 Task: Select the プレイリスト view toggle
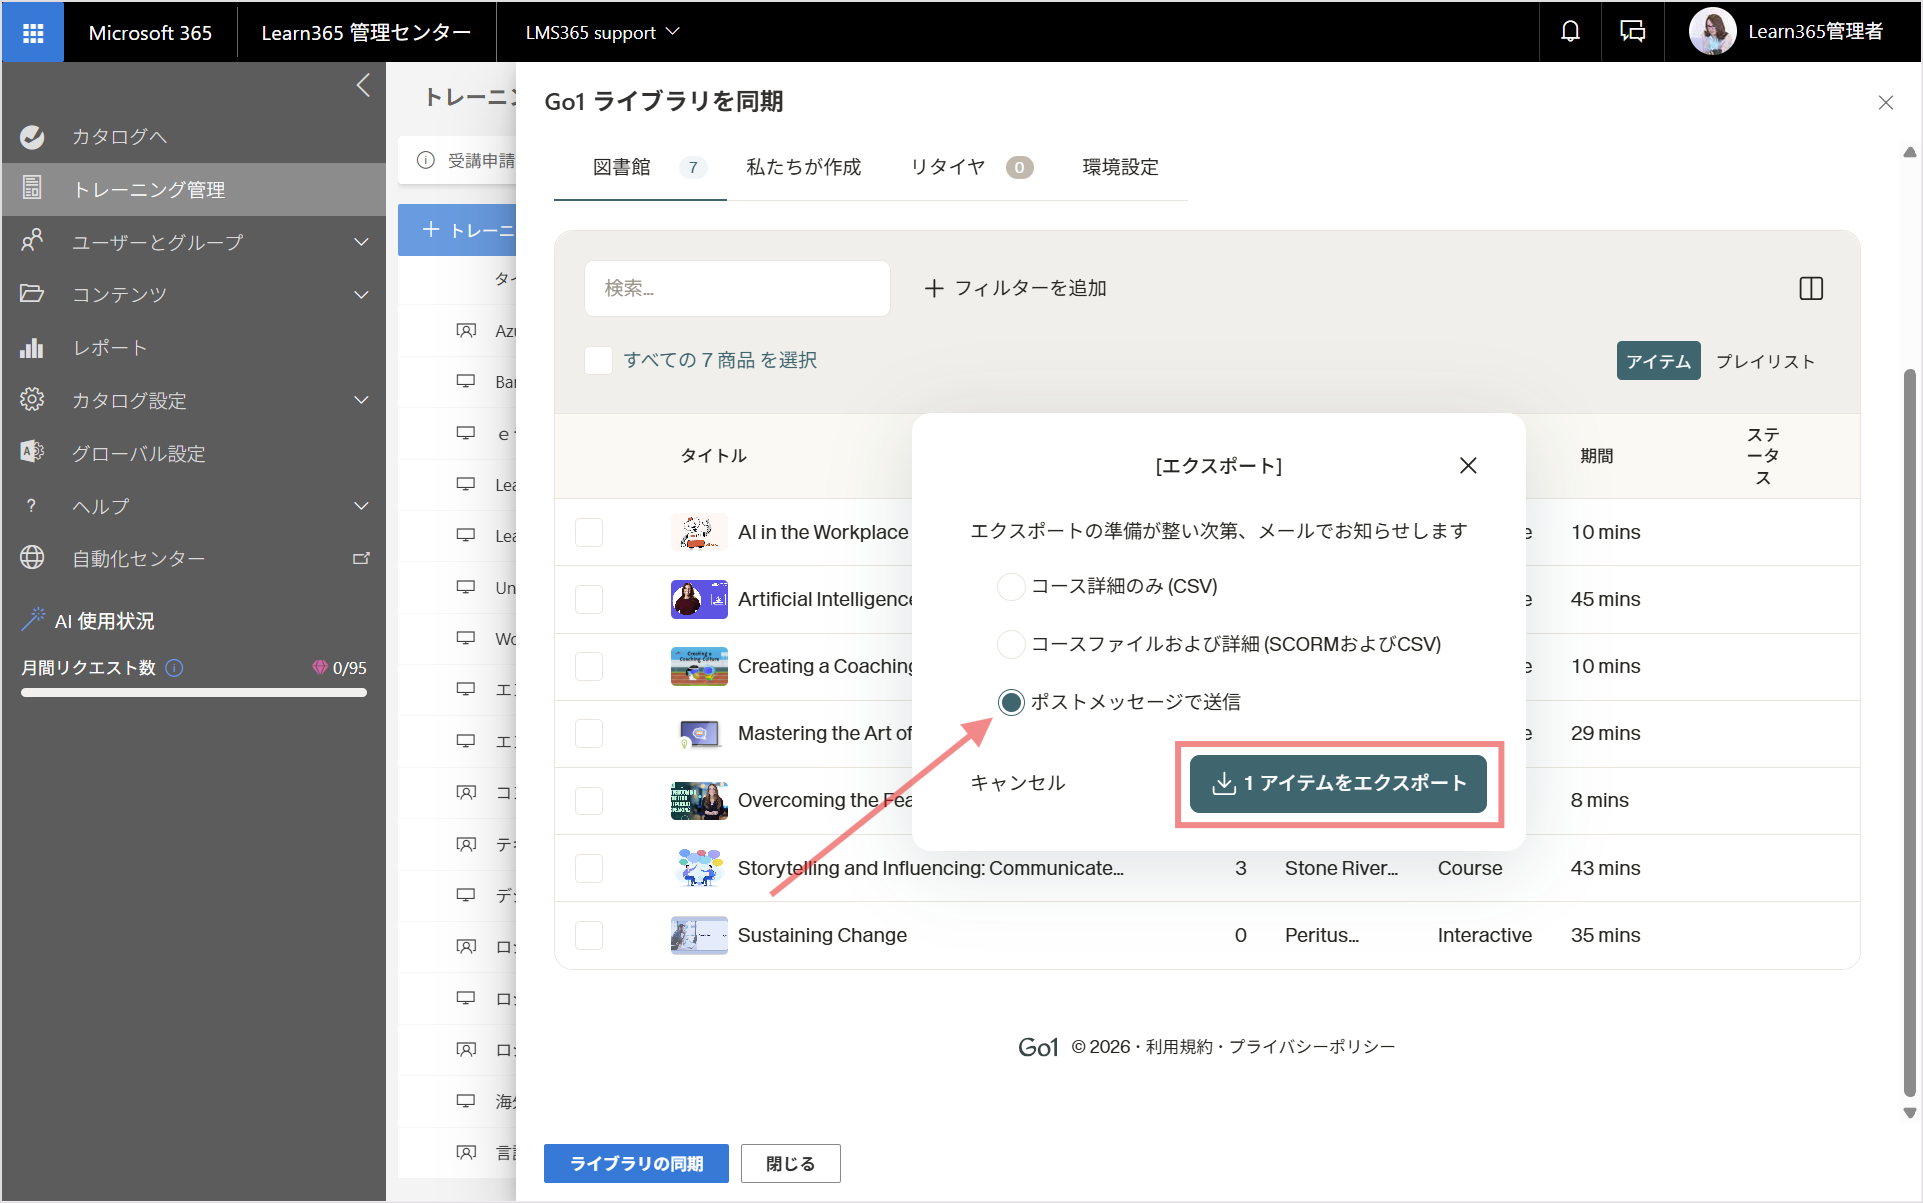pos(1765,361)
